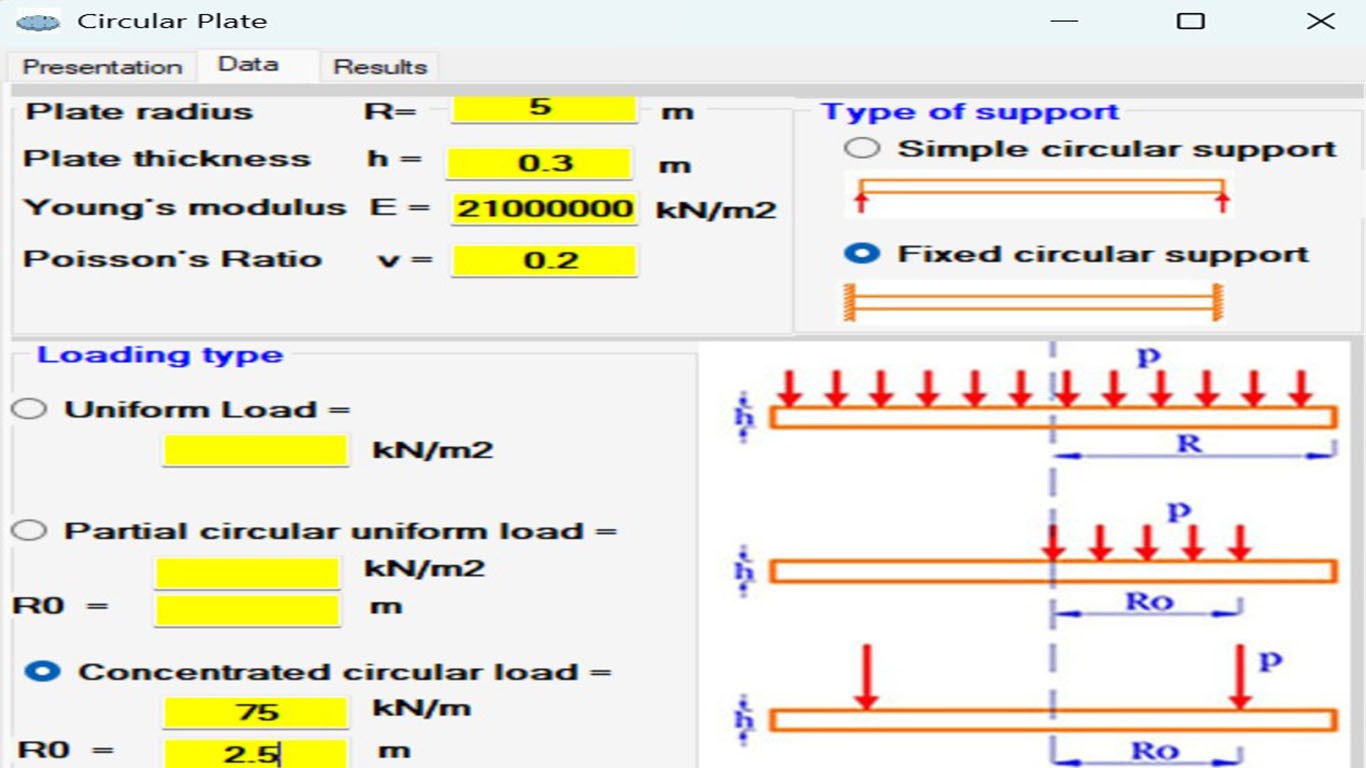Image resolution: width=1366 pixels, height=768 pixels.
Task: Select the Data tab
Action: 253,64
